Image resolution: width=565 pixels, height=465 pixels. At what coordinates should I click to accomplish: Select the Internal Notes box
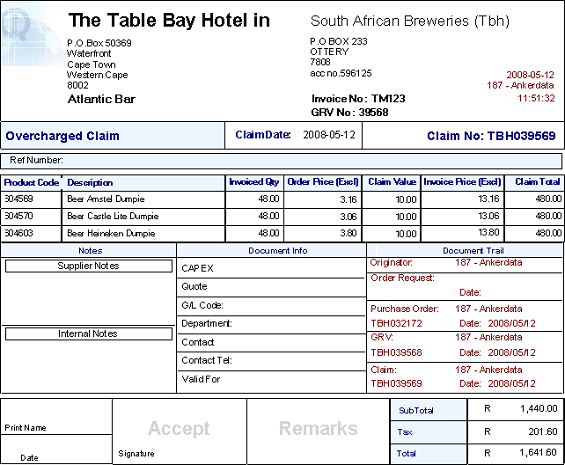pos(89,334)
